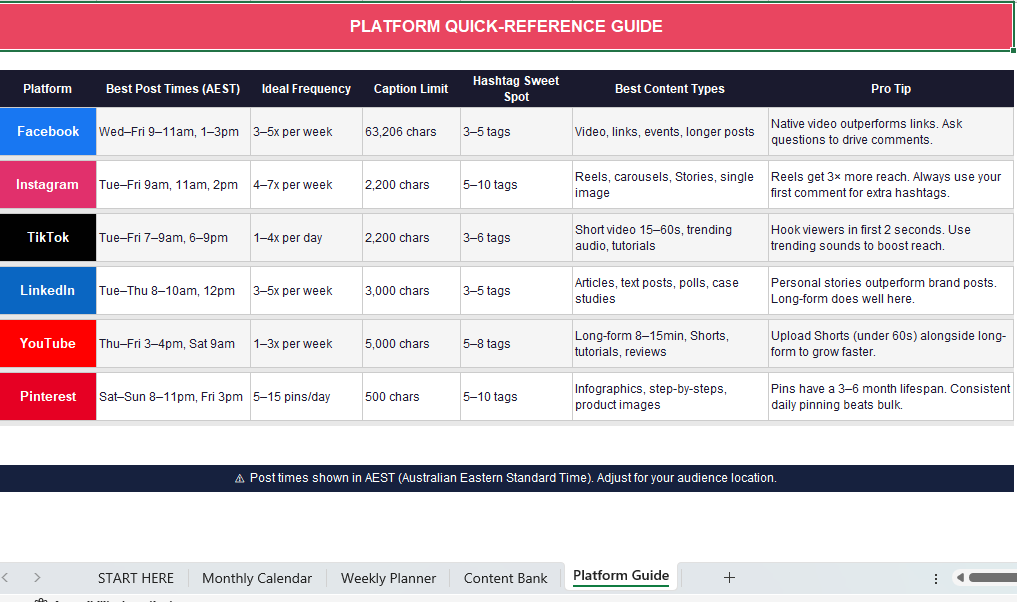This screenshot has height=602, width=1017.
Task: Select the Best Post Times (AEST) header
Action: (173, 89)
